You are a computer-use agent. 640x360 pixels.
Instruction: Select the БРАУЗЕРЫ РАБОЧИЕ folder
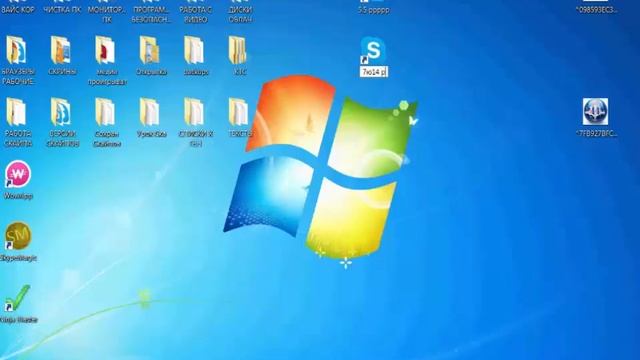tap(17, 51)
